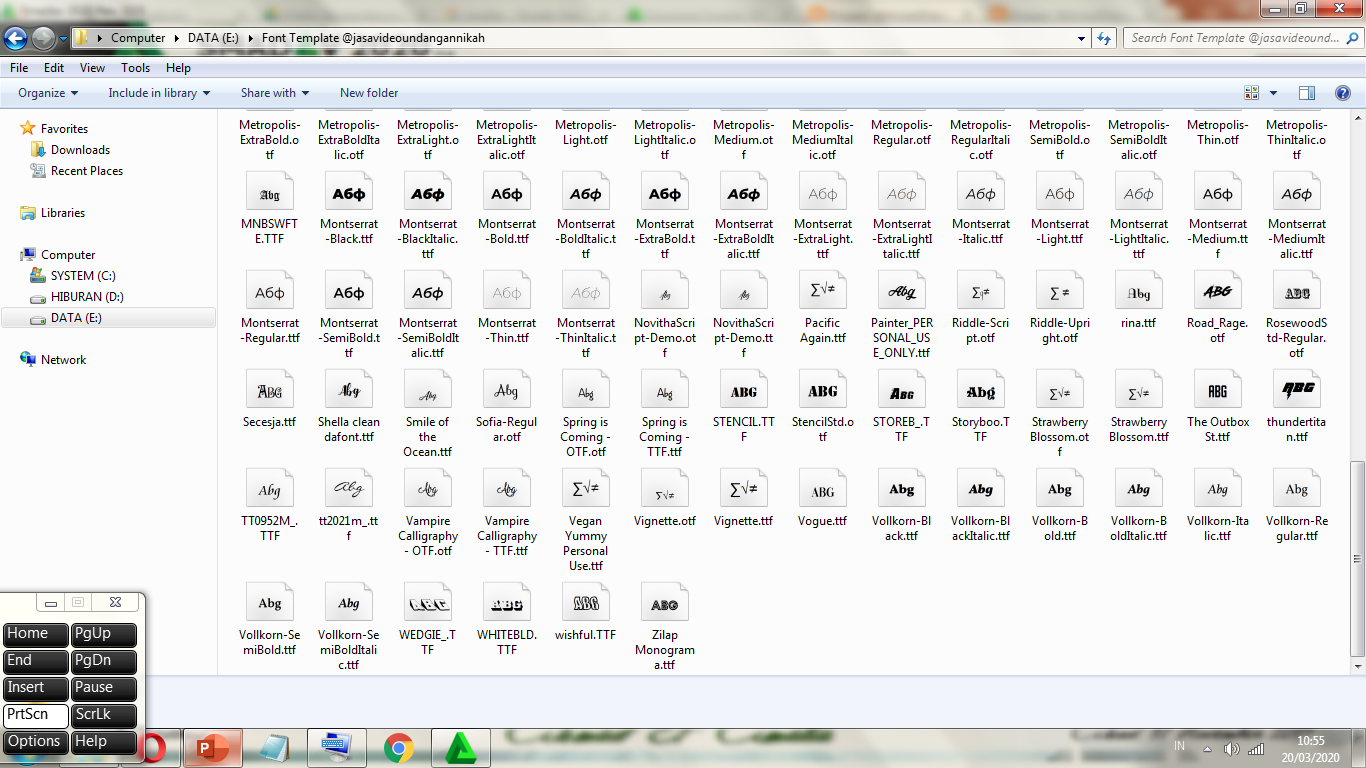Open the Help menu
This screenshot has width=1366, height=768.
[x=178, y=68]
